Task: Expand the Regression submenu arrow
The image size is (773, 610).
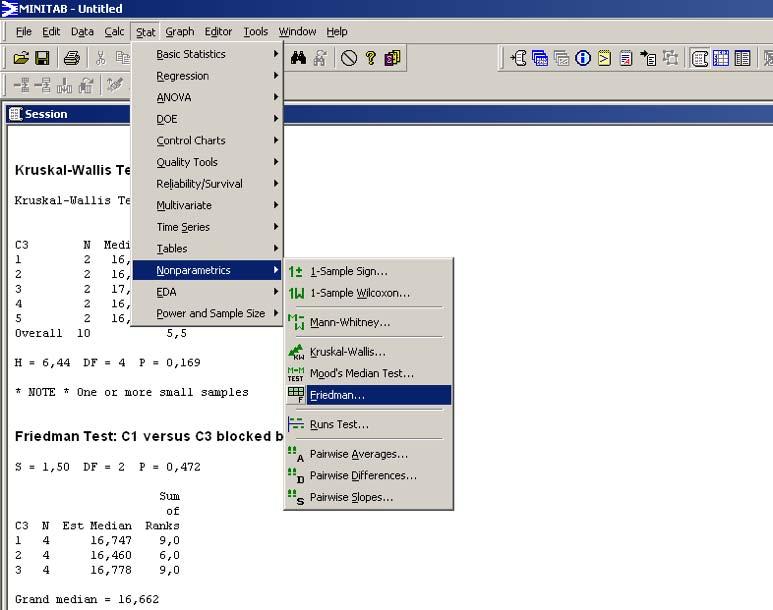Action: tap(276, 75)
